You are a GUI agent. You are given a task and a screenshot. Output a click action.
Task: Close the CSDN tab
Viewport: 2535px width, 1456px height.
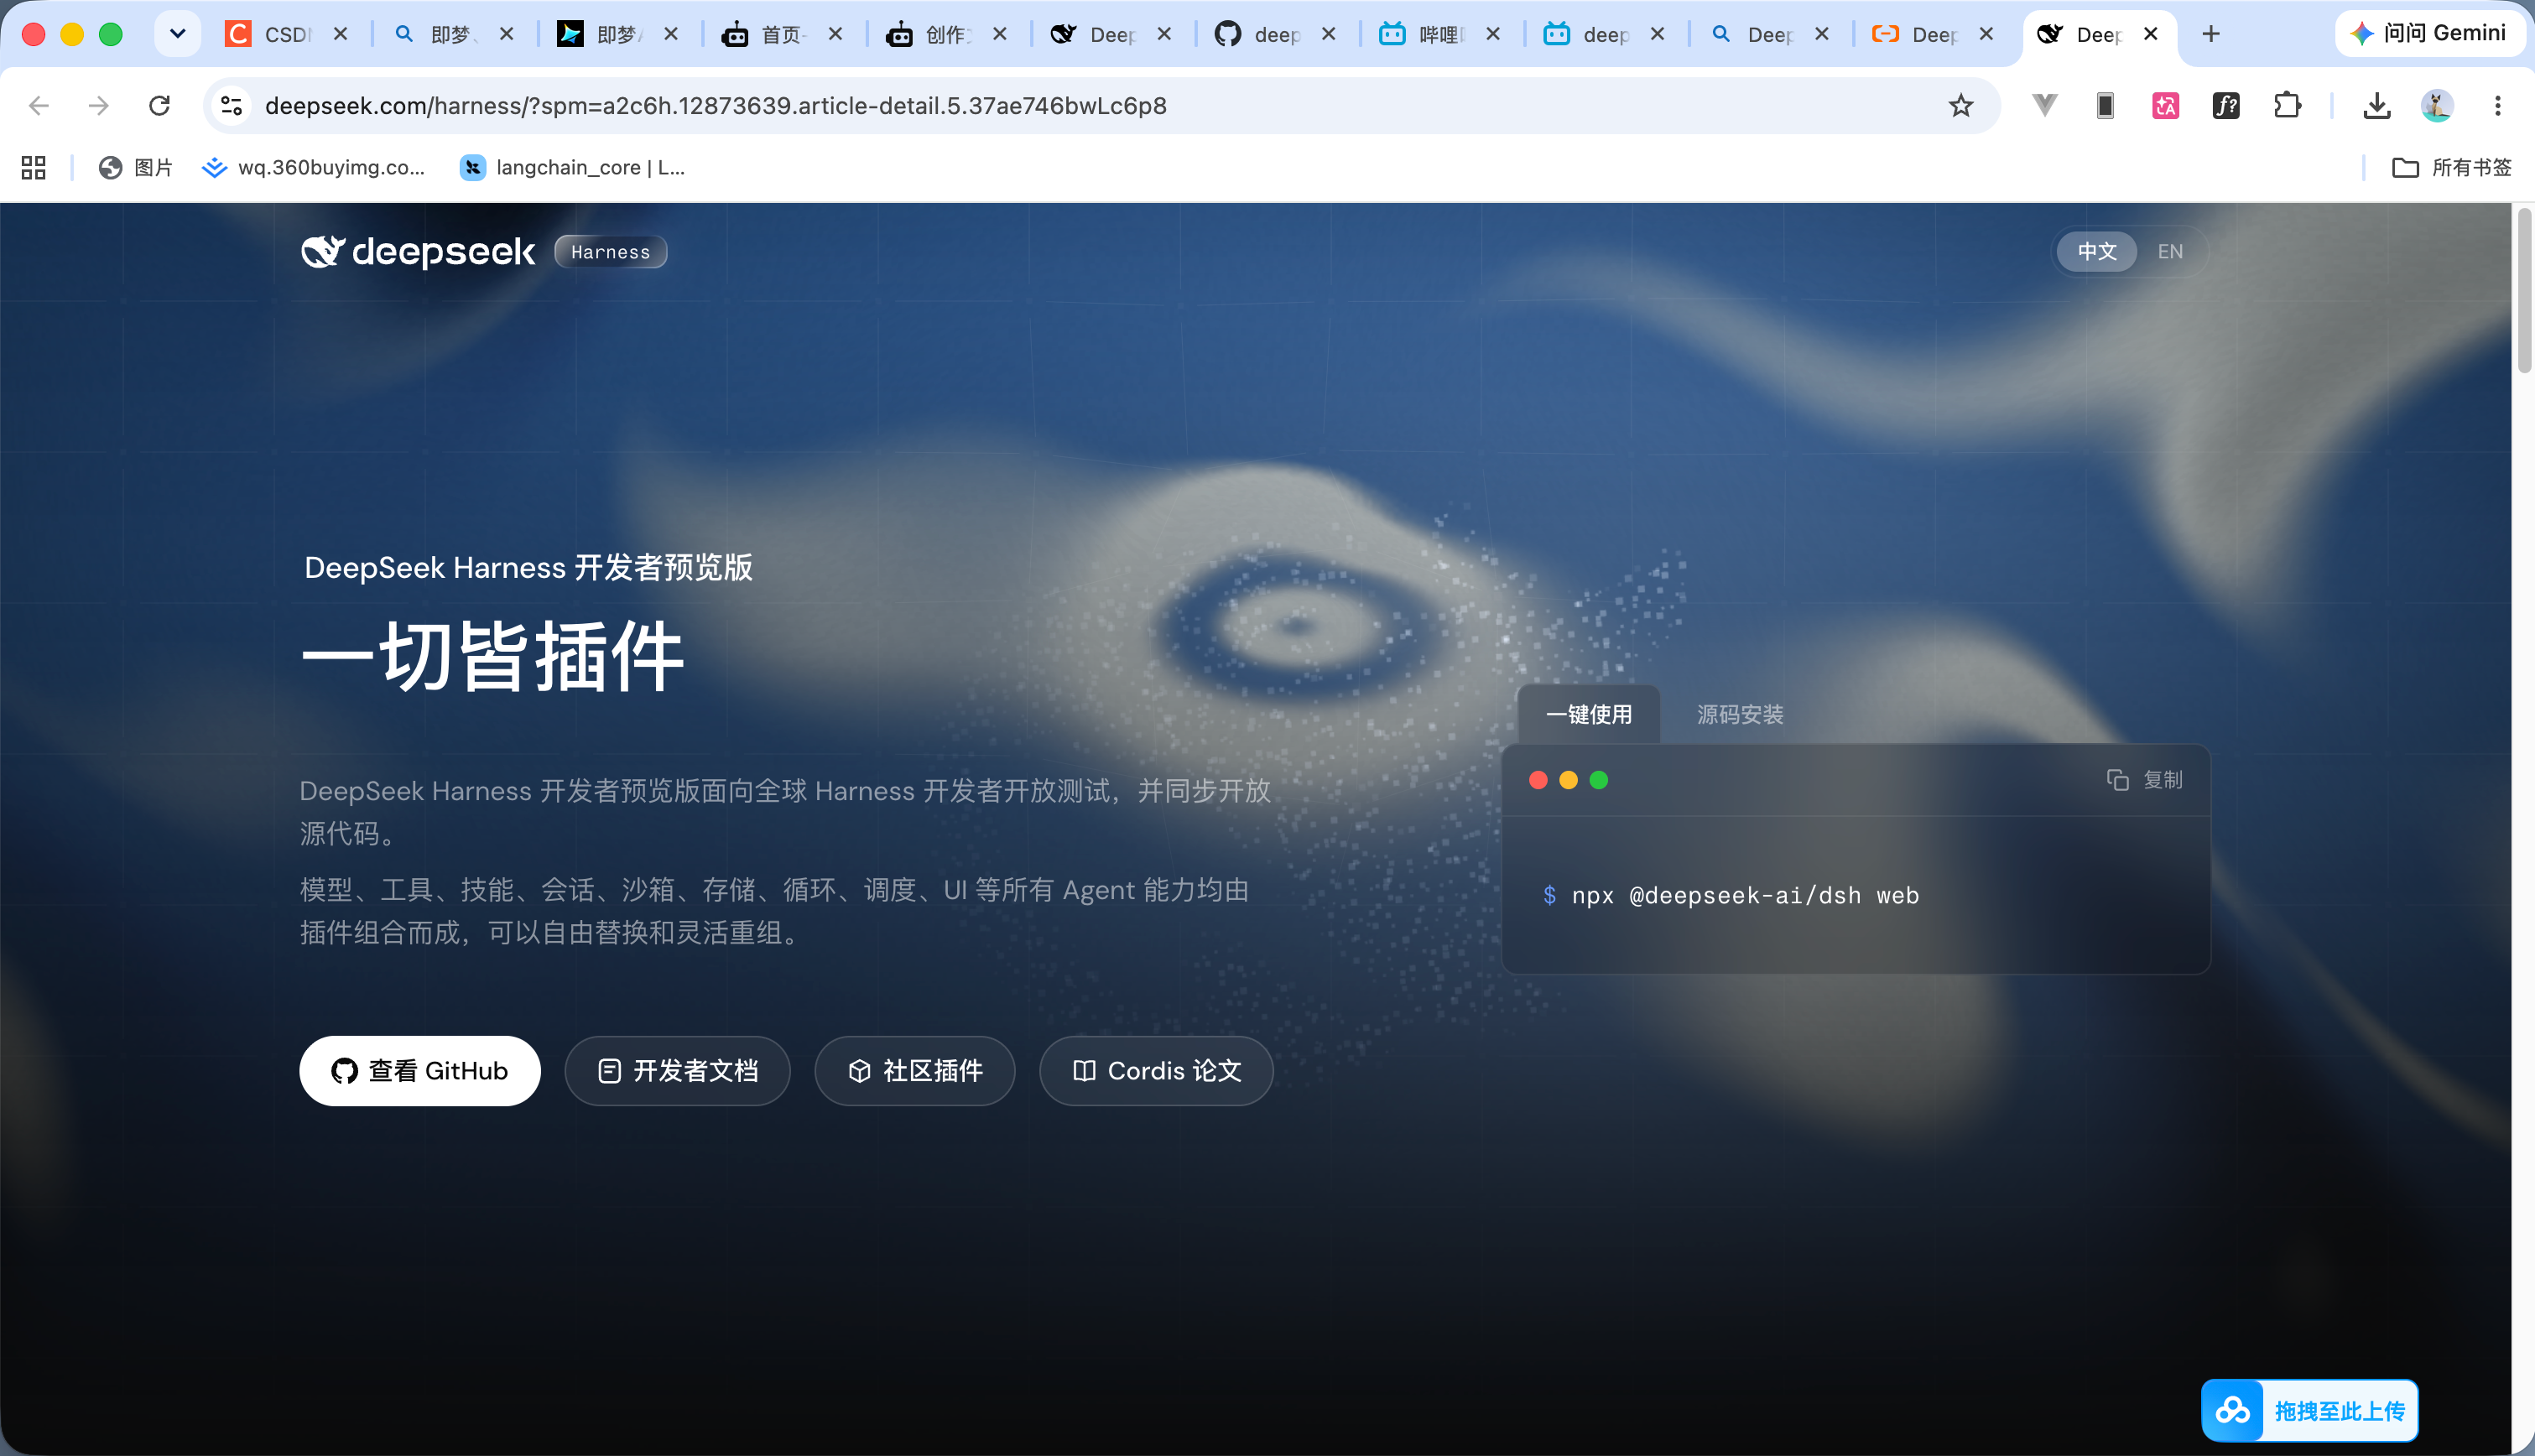point(340,34)
